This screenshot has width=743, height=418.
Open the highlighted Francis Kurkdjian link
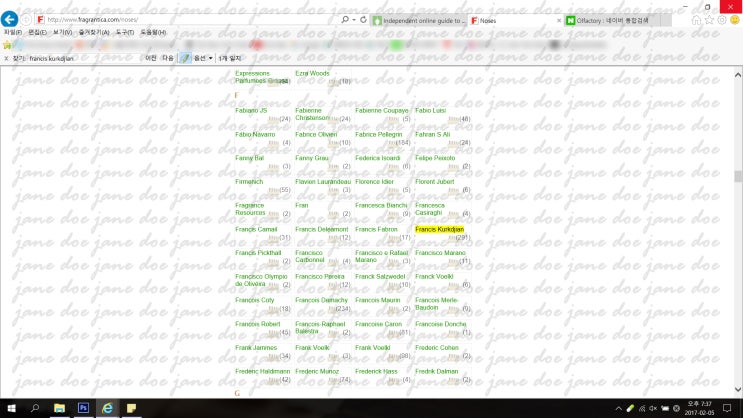tap(439, 229)
